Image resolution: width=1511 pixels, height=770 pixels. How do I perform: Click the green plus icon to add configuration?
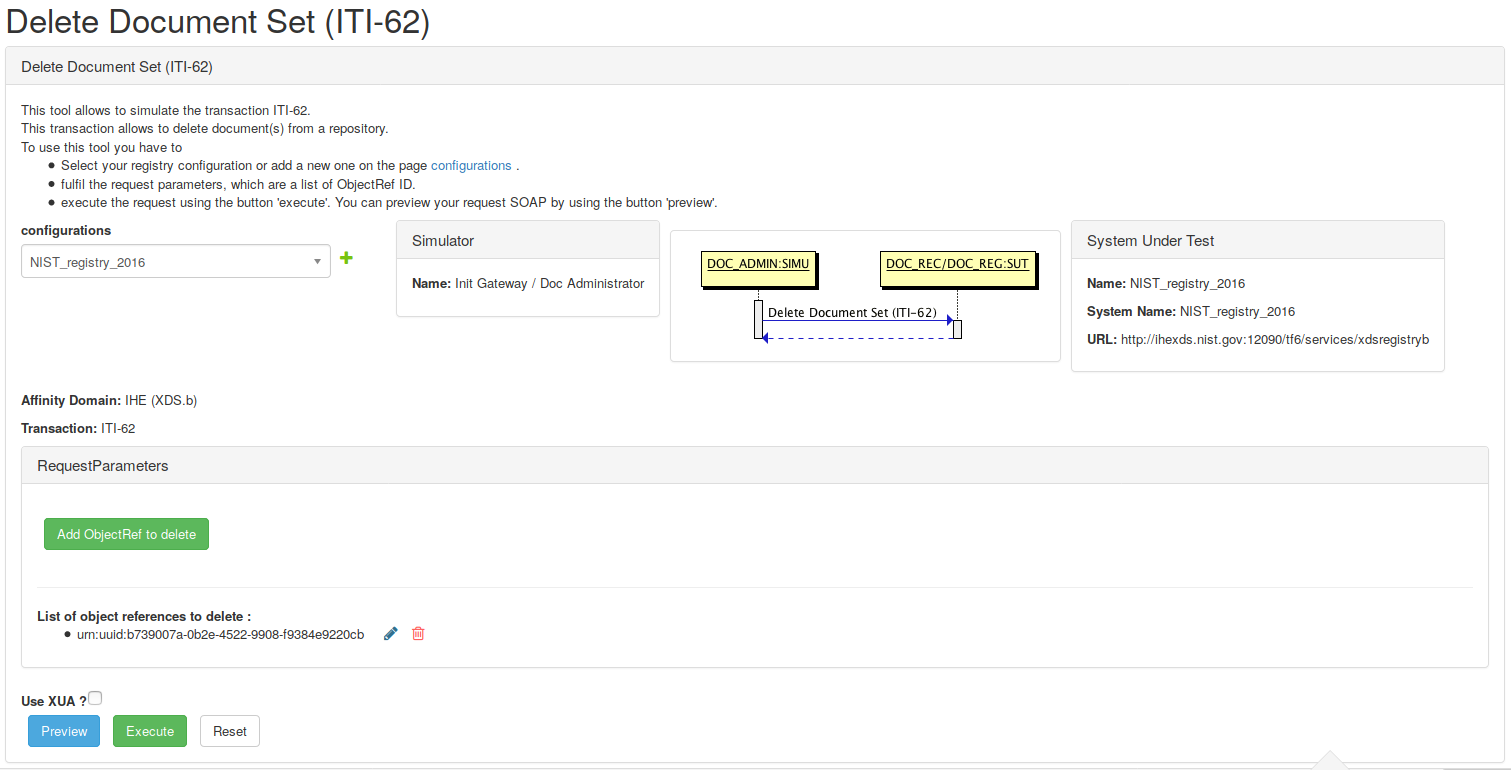pyautogui.click(x=346, y=258)
